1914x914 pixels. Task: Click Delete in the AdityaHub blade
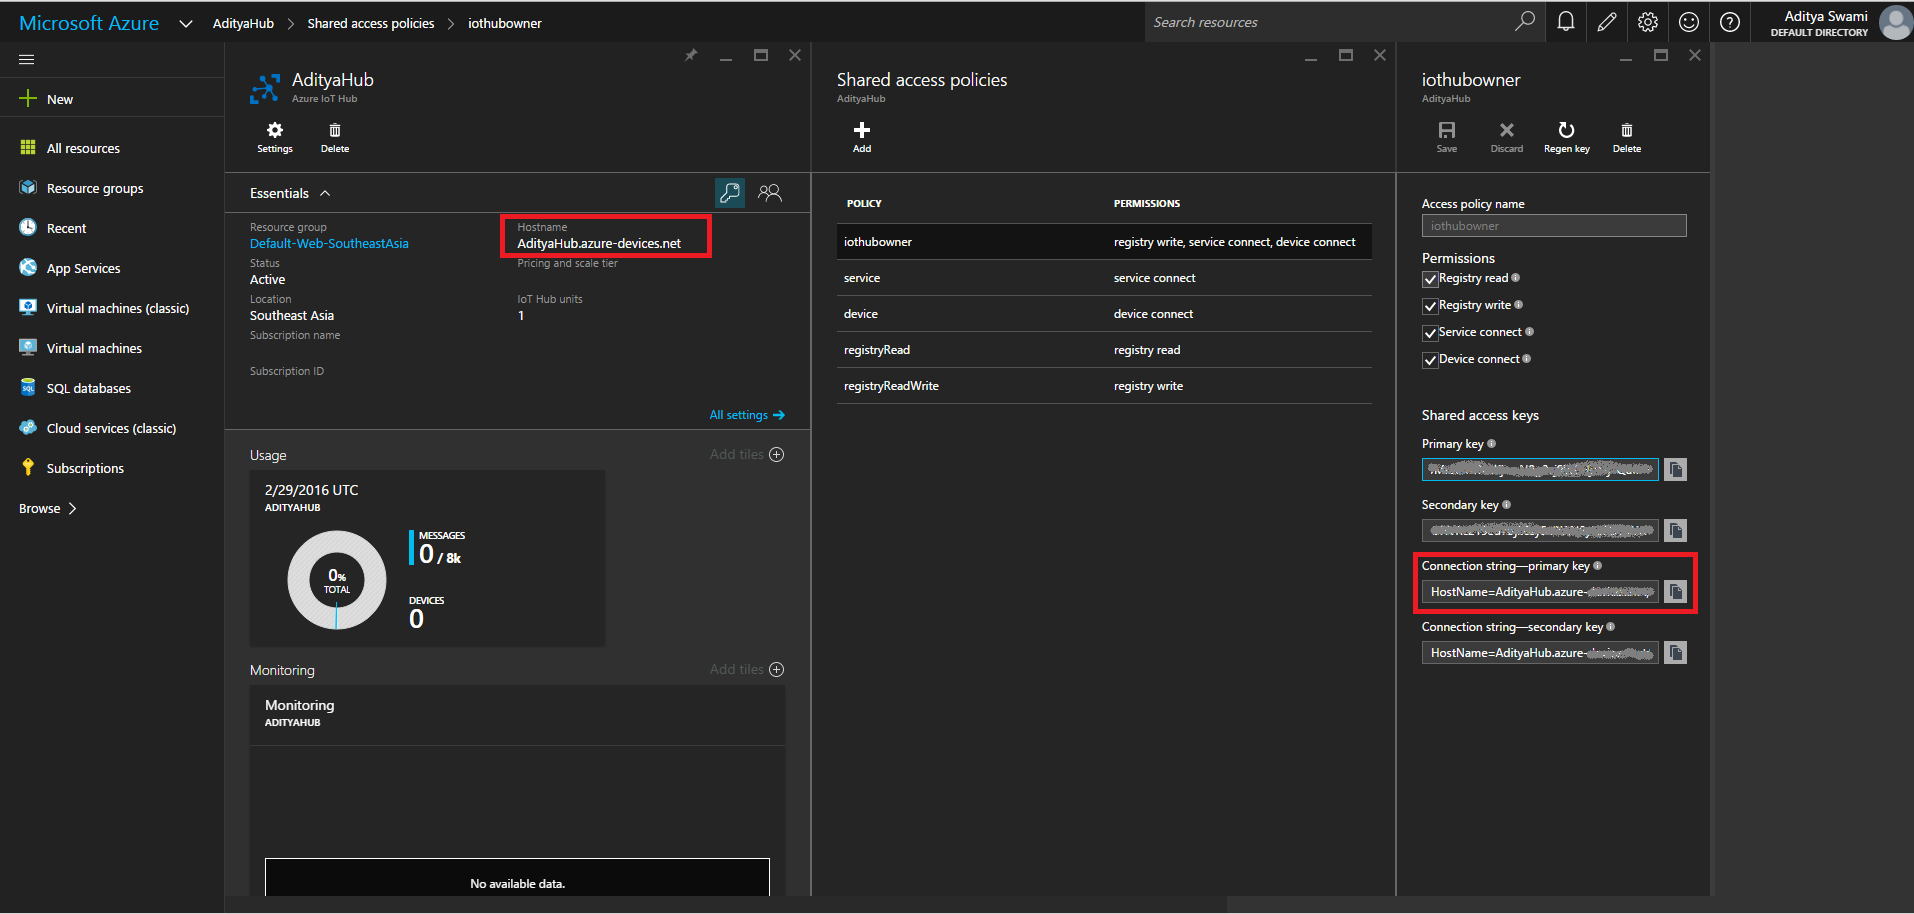click(335, 137)
